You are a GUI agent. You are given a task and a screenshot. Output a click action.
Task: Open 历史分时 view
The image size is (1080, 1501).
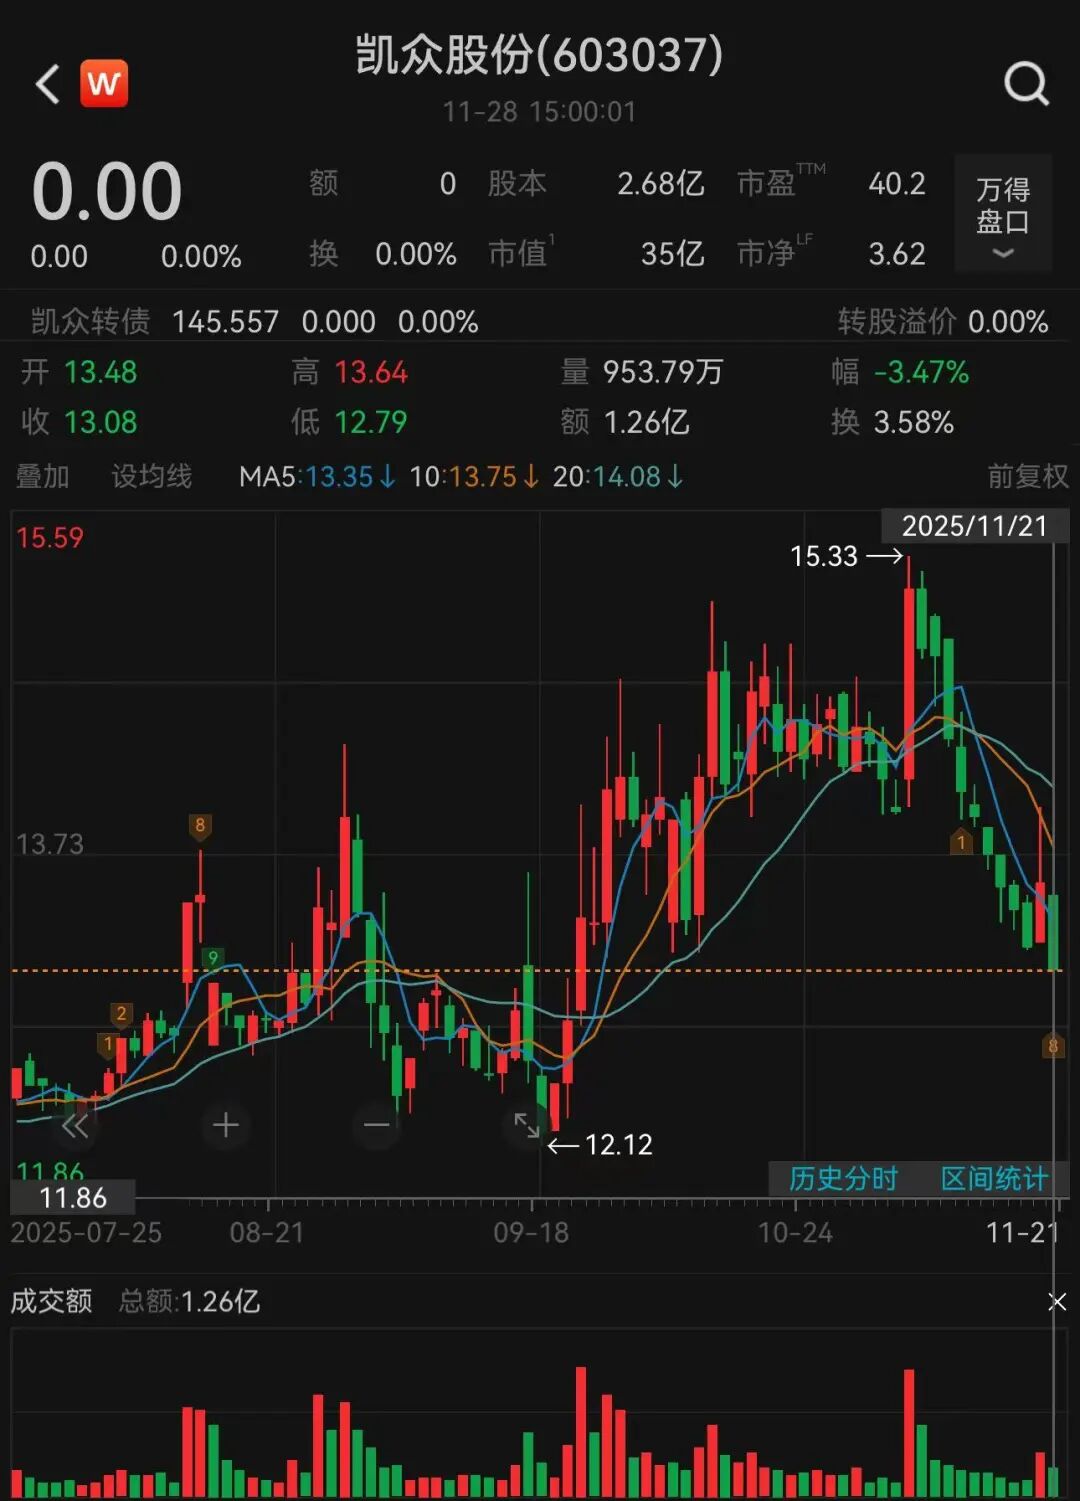tap(843, 1179)
